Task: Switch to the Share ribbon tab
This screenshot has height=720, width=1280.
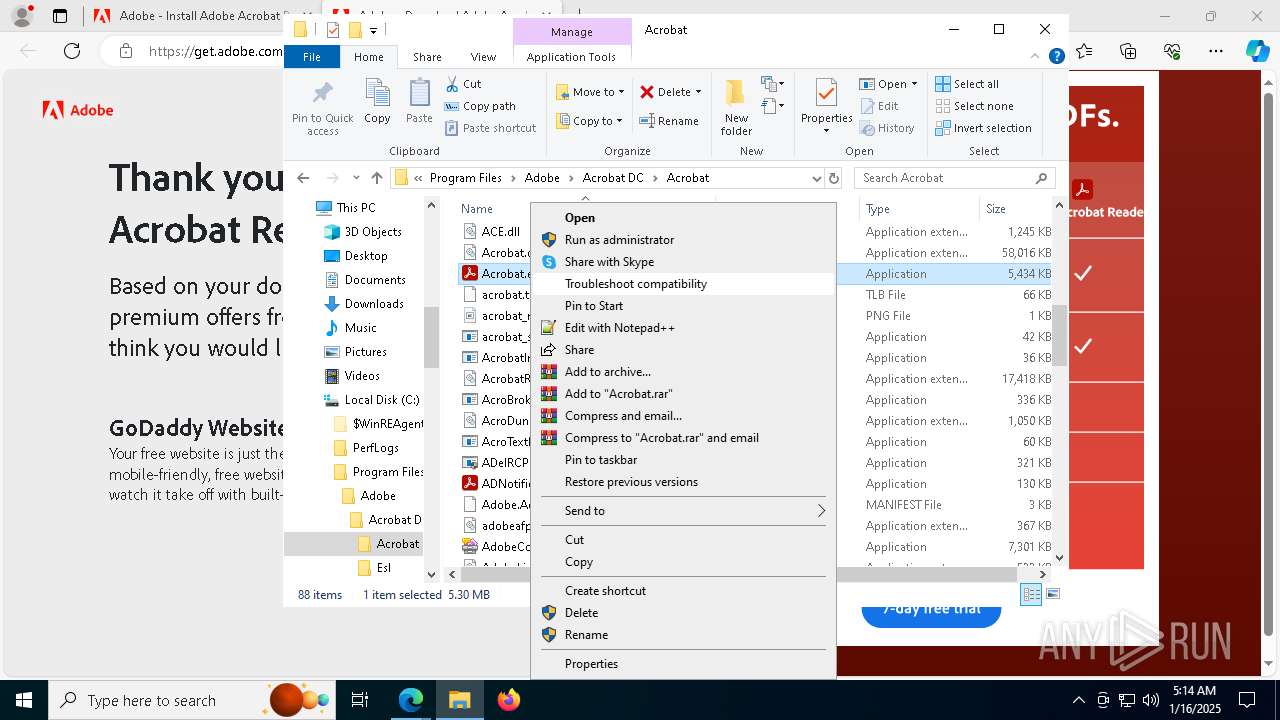Action: pos(427,57)
